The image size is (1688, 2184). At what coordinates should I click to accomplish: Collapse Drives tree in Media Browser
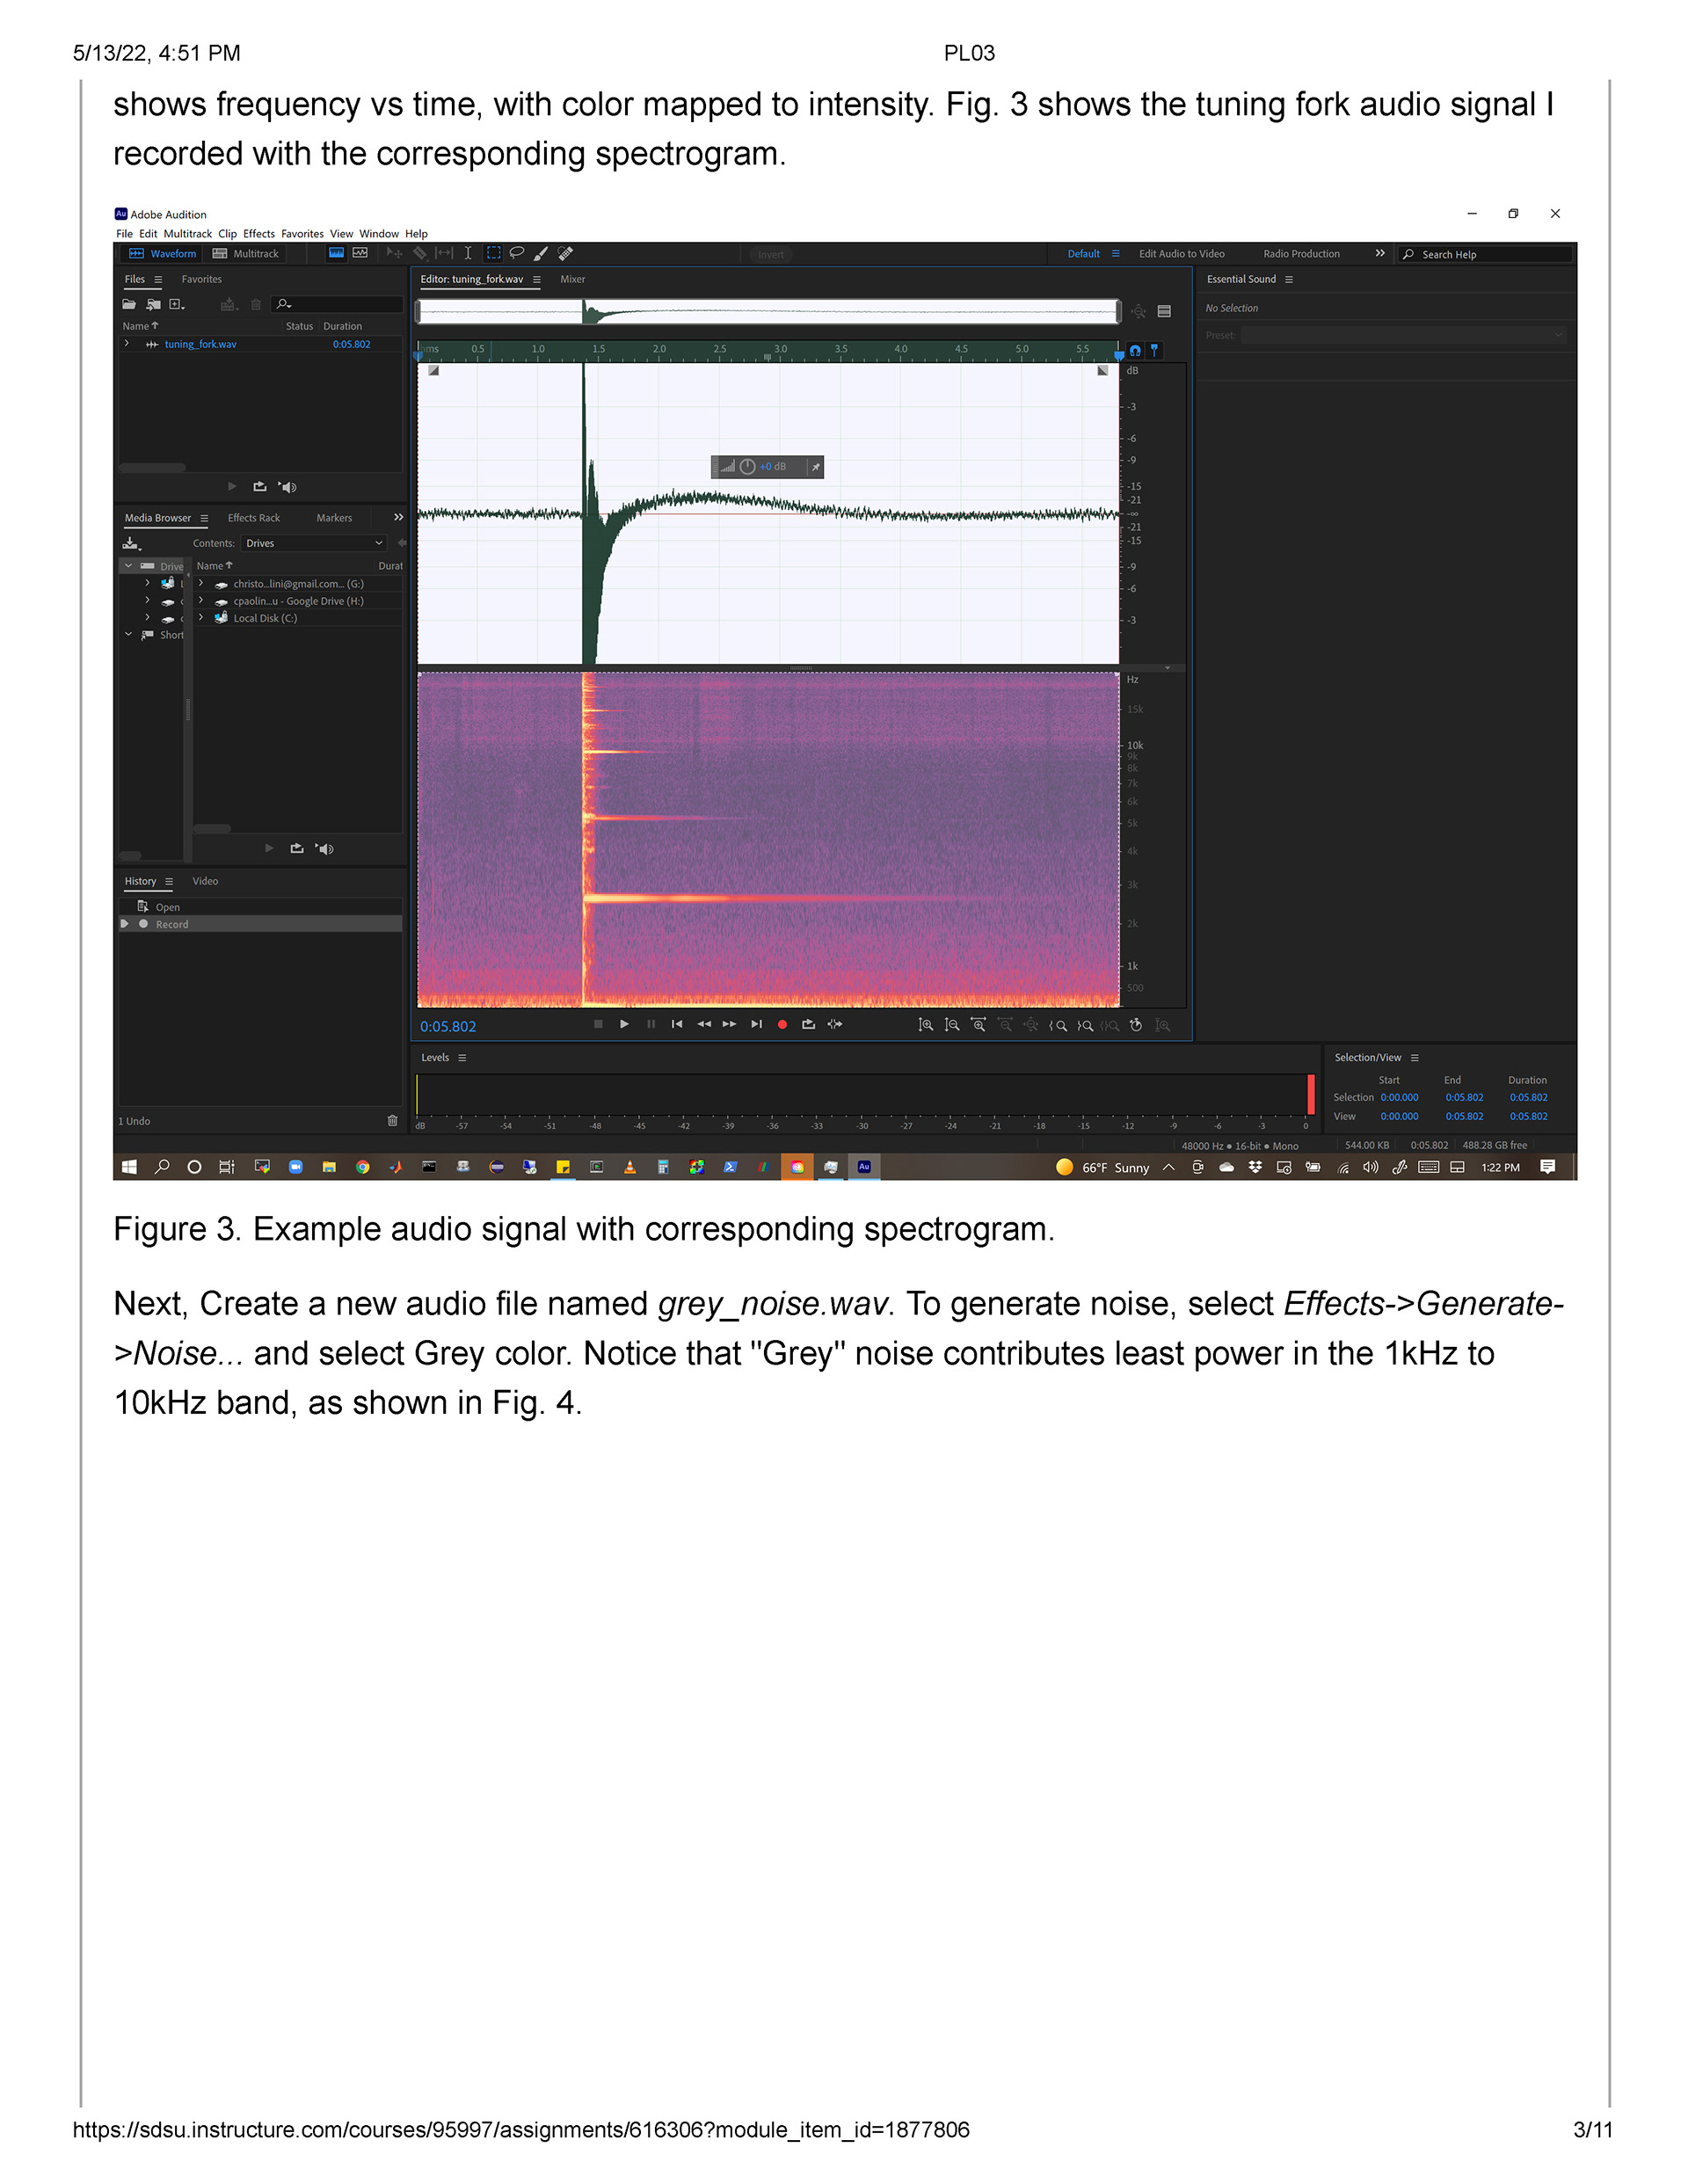click(128, 566)
